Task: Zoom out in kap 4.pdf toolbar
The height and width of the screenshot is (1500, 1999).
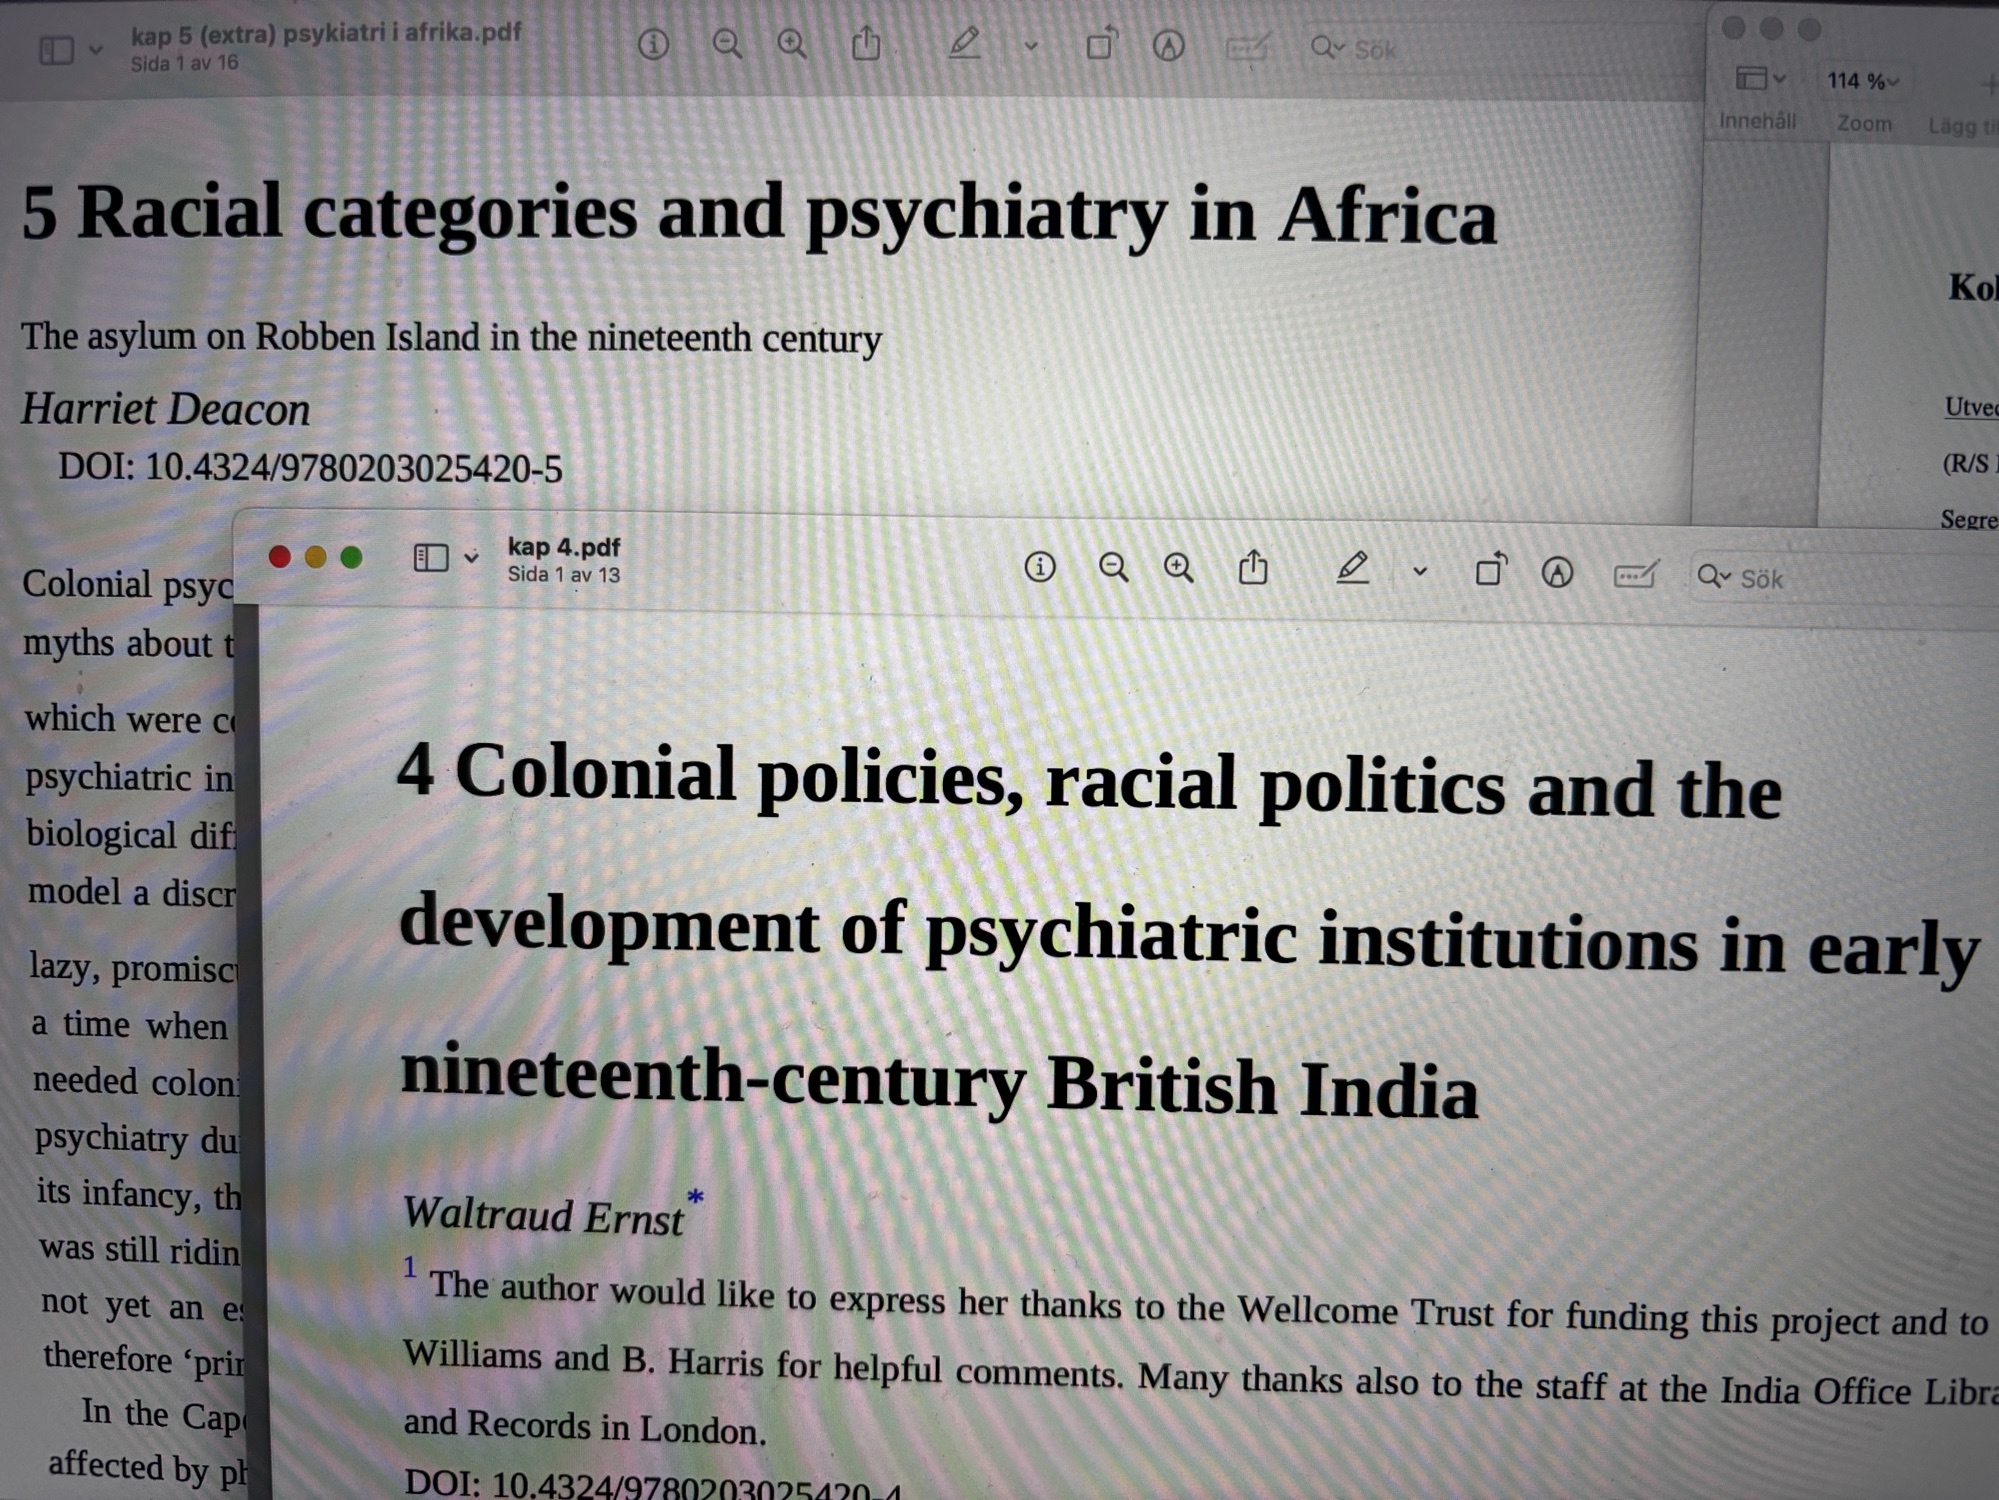Action: coord(1113,569)
